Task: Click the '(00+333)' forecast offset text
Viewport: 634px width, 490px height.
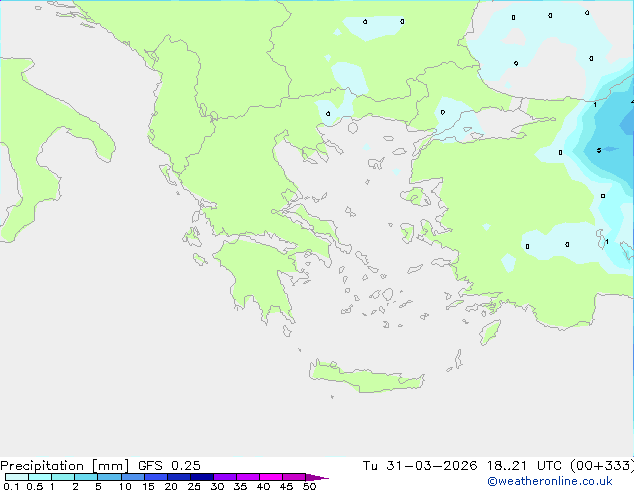Action: (602, 466)
